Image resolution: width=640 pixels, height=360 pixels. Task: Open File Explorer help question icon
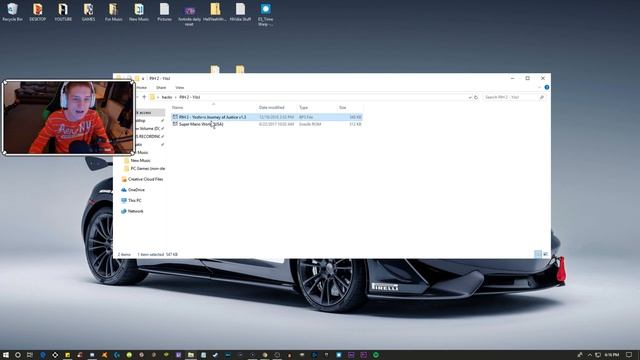[547, 87]
